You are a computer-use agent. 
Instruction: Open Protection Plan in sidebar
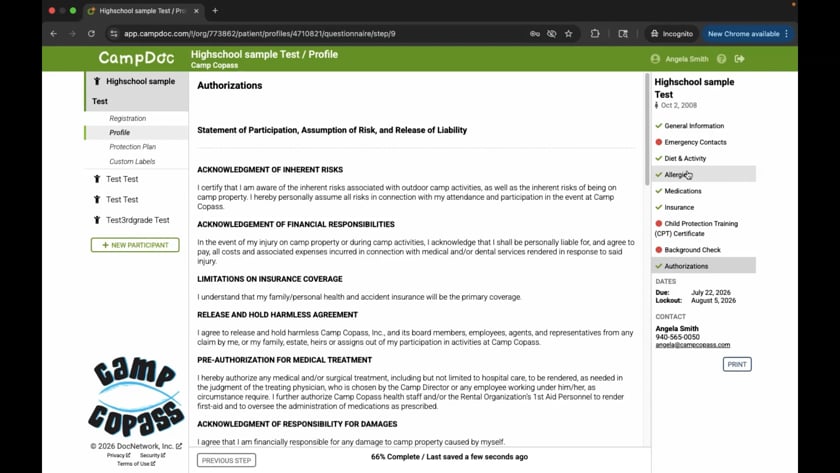(x=132, y=147)
